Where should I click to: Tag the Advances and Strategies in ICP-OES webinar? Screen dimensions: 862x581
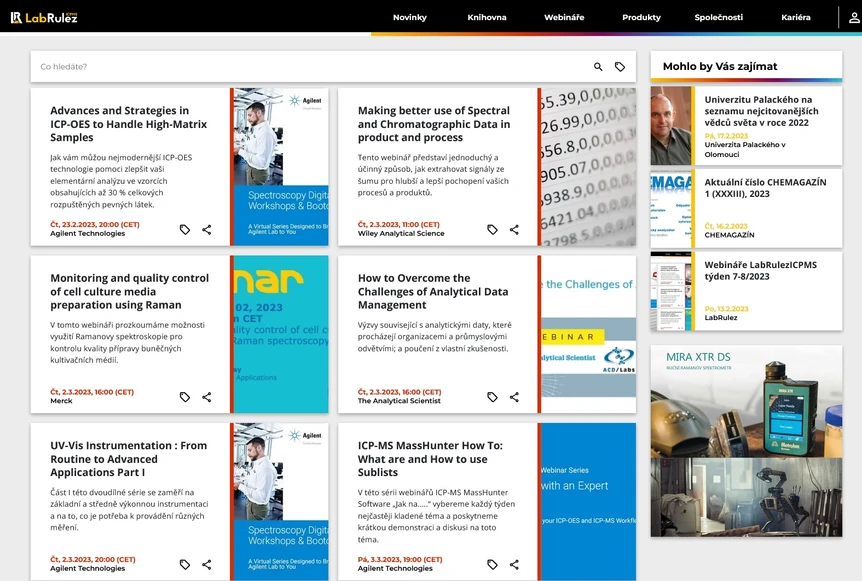(x=185, y=229)
